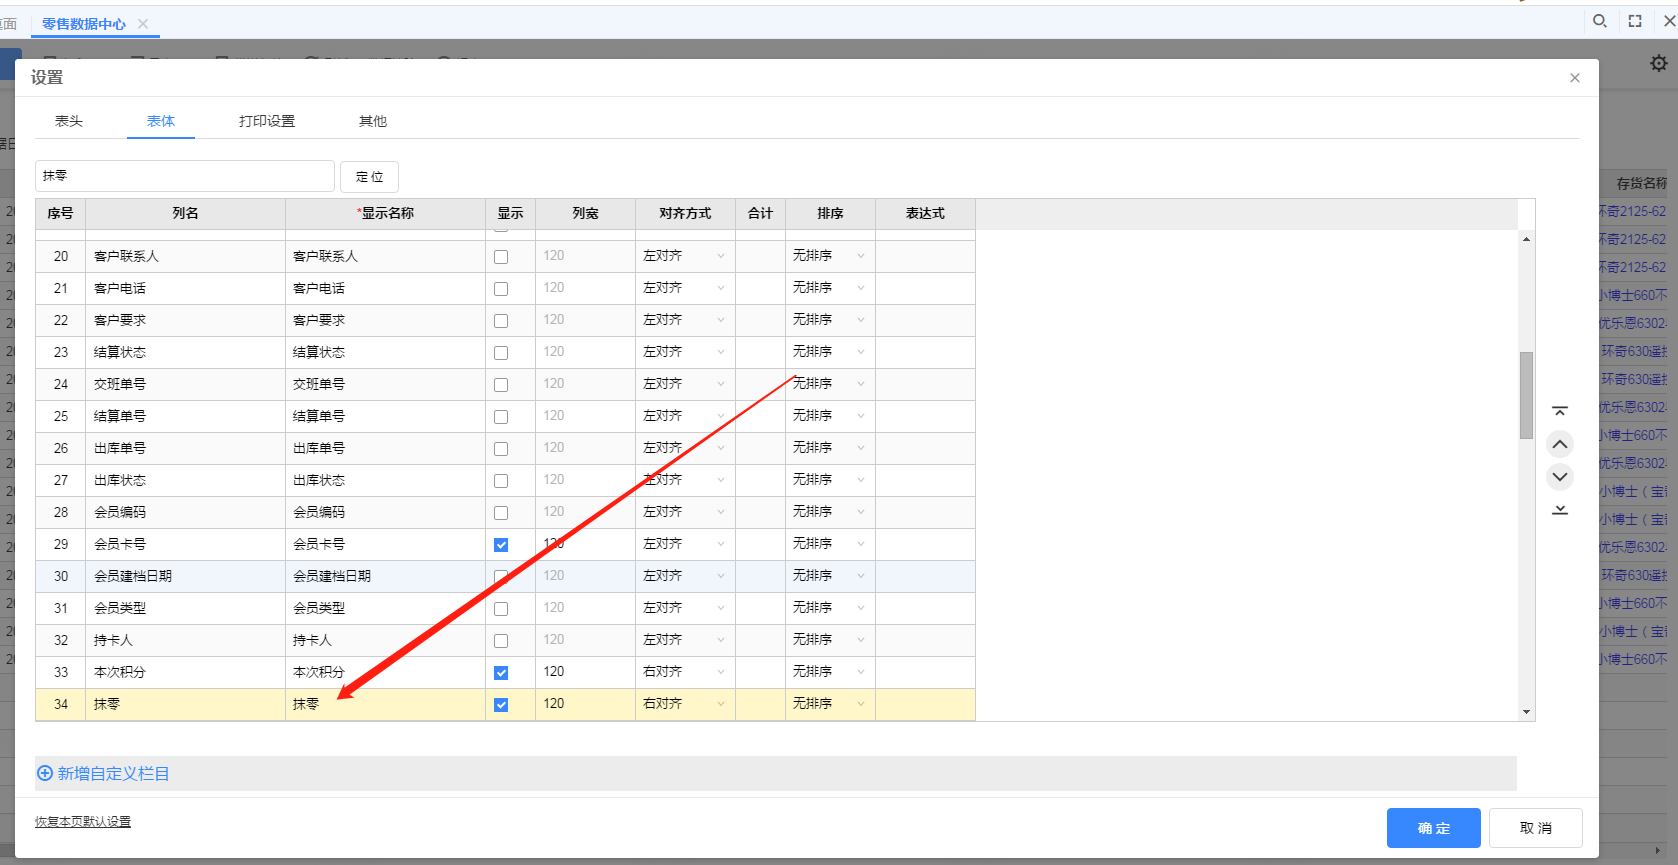Screen dimensions: 1678x865
Task: Click the 显示名称 column header
Action: (385, 213)
